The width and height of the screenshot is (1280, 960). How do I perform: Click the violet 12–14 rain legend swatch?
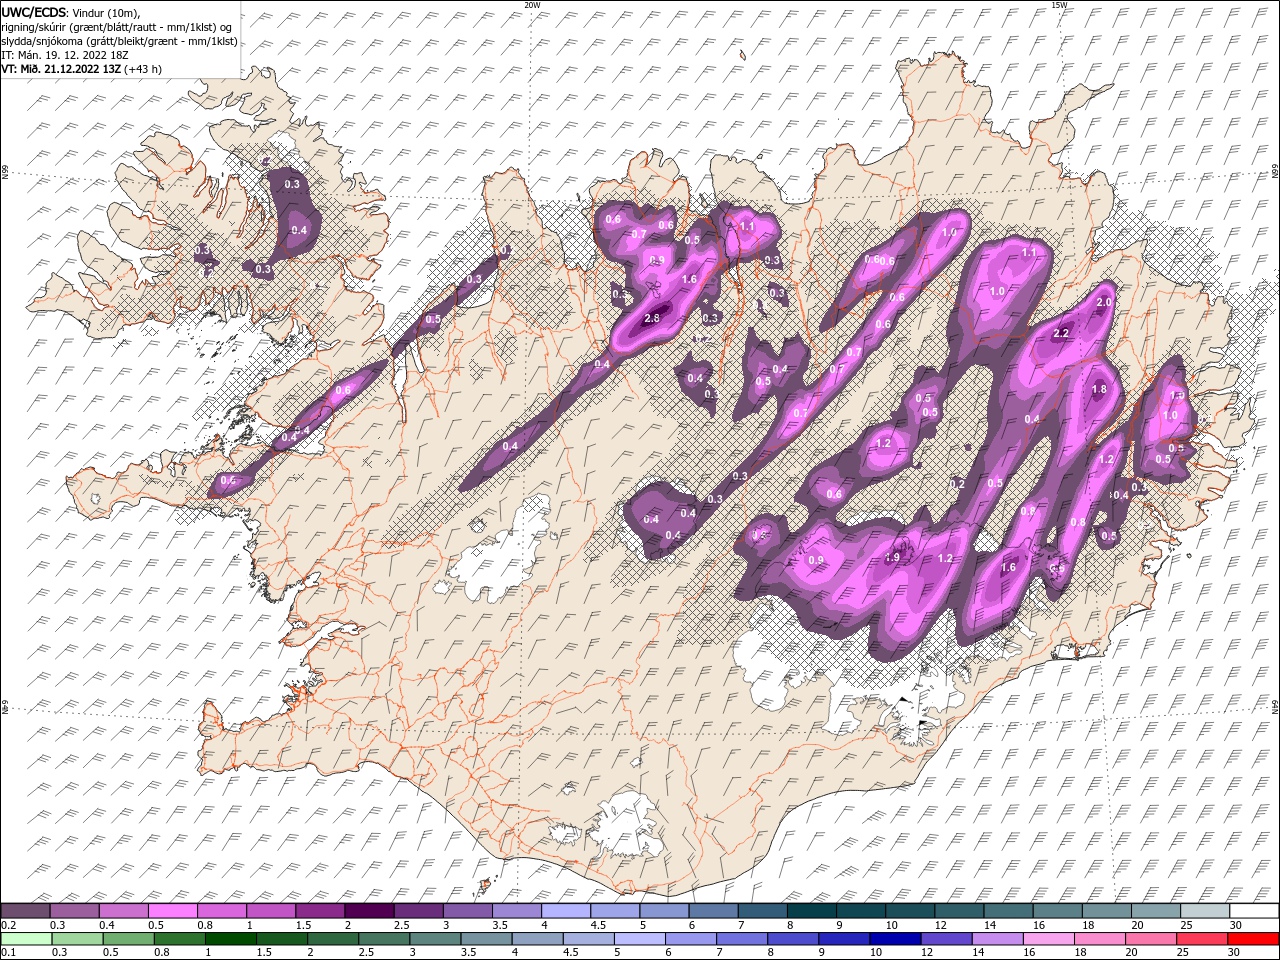(946, 939)
